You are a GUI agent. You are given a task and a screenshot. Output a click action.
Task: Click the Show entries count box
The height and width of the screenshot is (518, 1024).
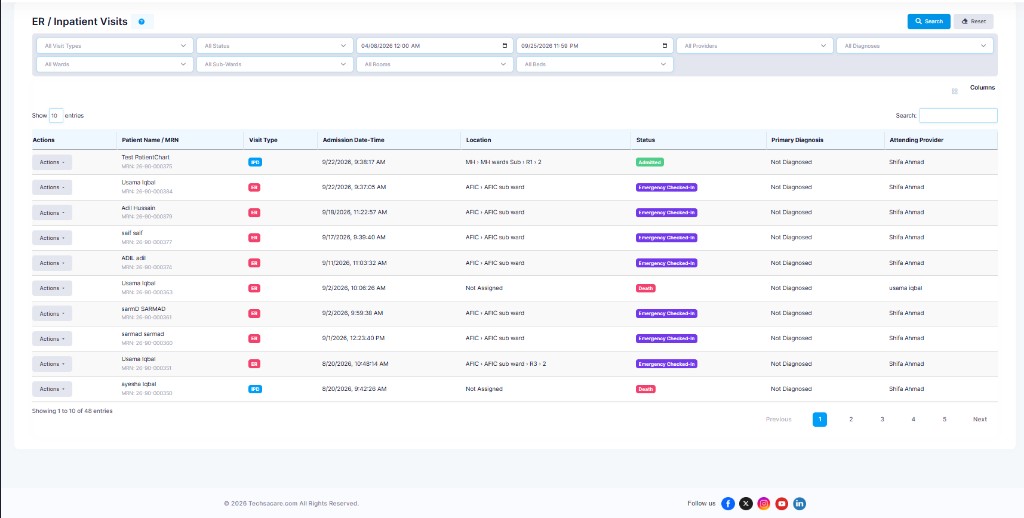pos(56,116)
